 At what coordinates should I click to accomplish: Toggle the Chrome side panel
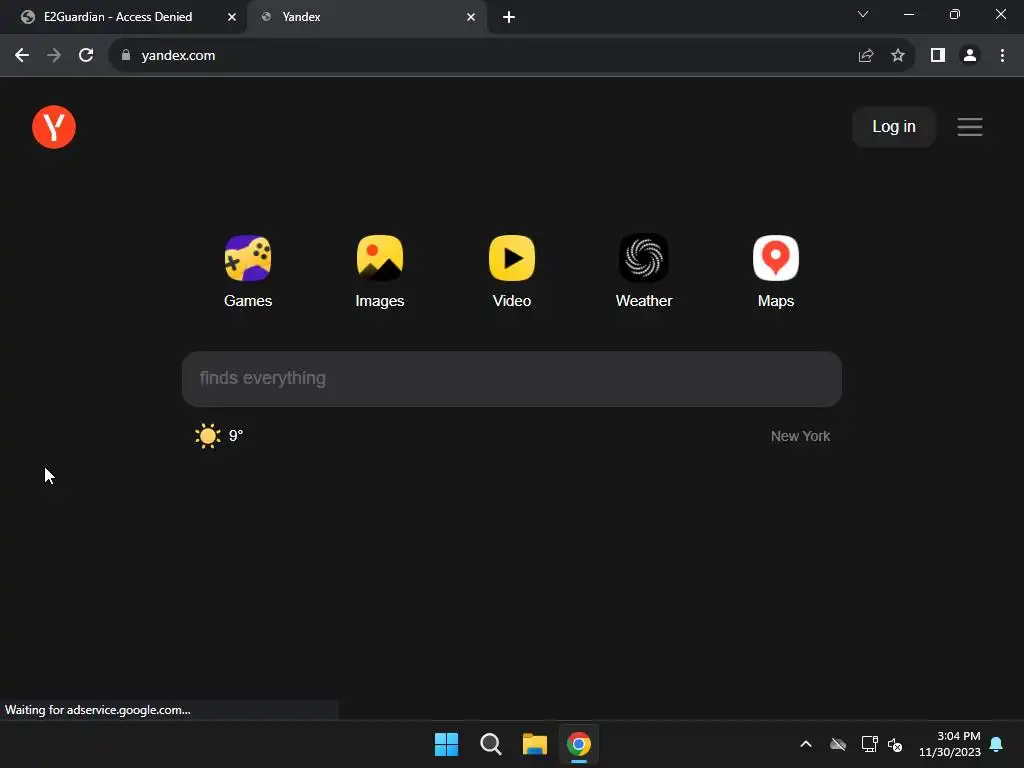[938, 56]
